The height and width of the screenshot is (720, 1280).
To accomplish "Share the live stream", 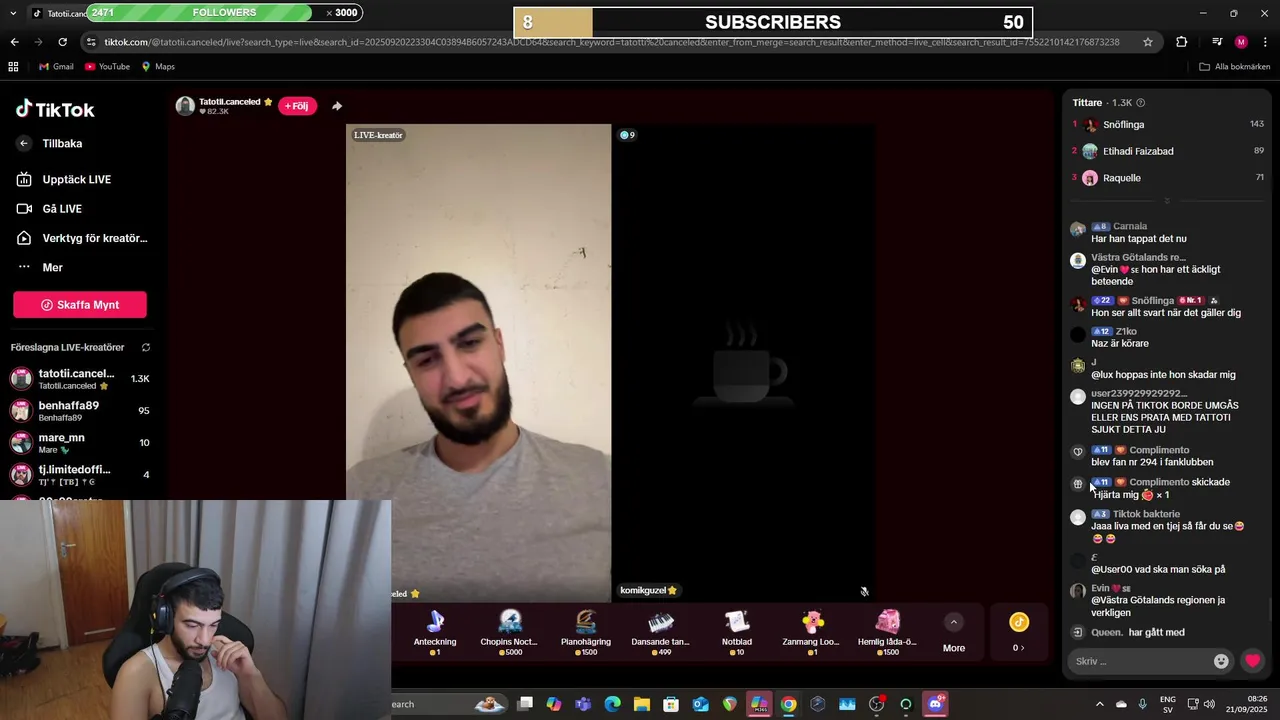I will tap(337, 106).
